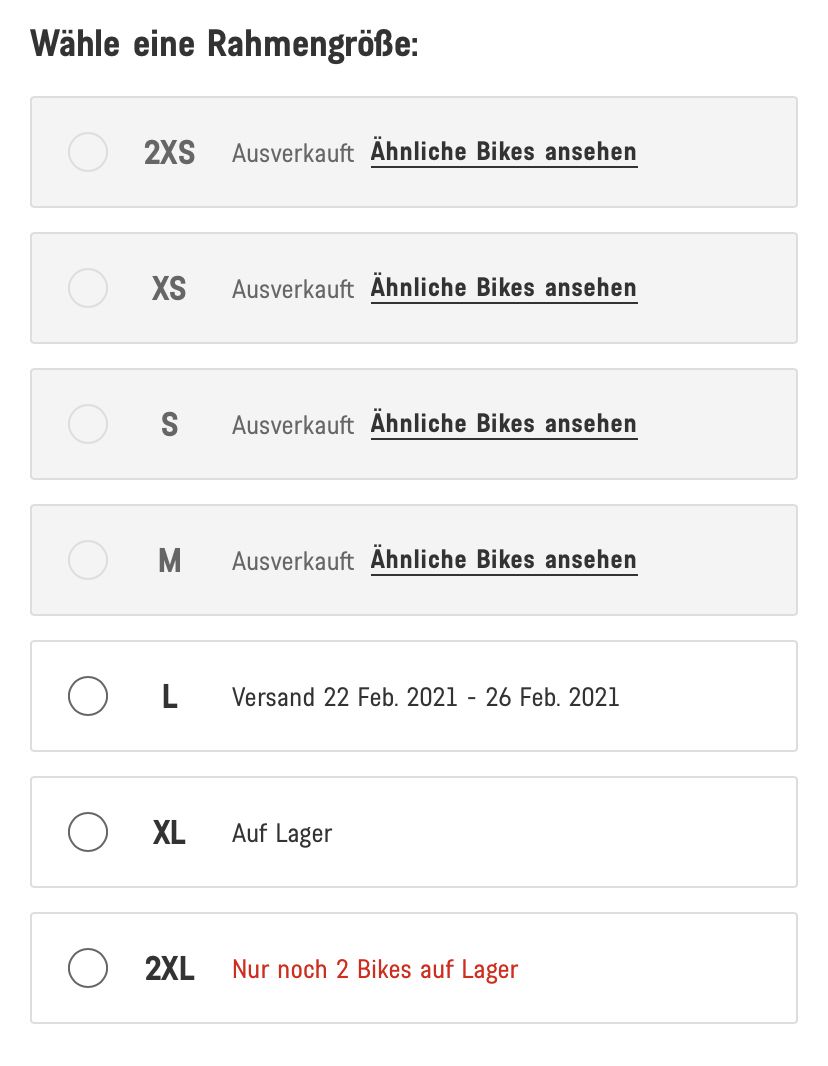
Task: Click the bold 'L' size label
Action: click(x=170, y=697)
